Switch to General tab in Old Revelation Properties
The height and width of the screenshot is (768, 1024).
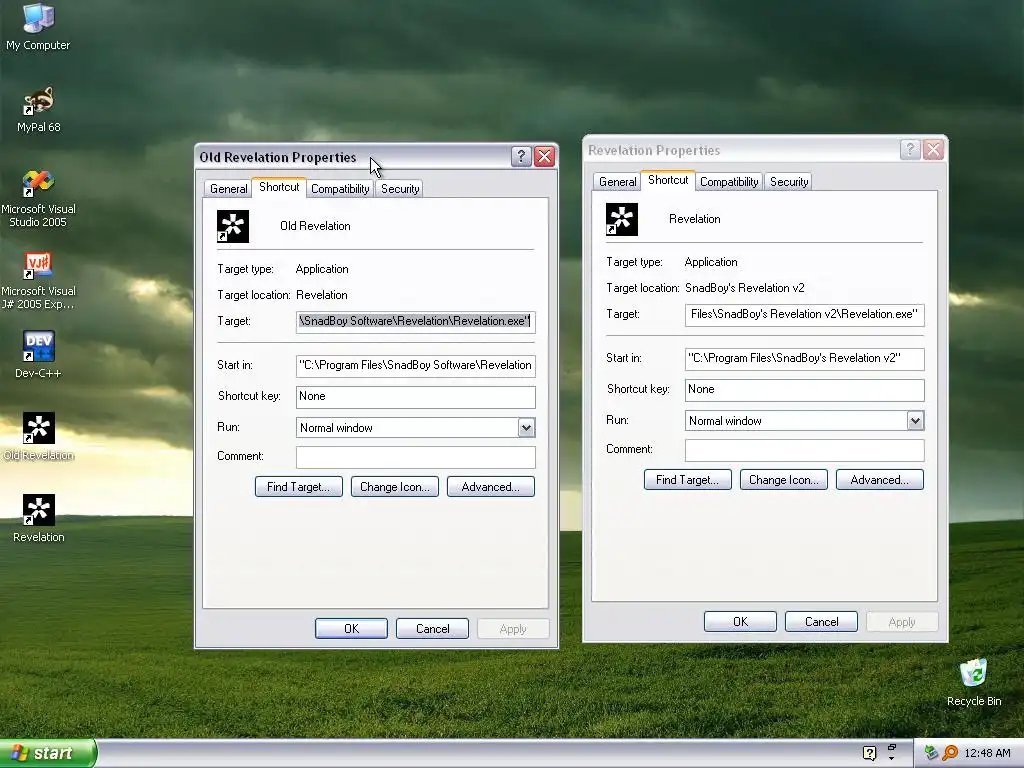(228, 189)
